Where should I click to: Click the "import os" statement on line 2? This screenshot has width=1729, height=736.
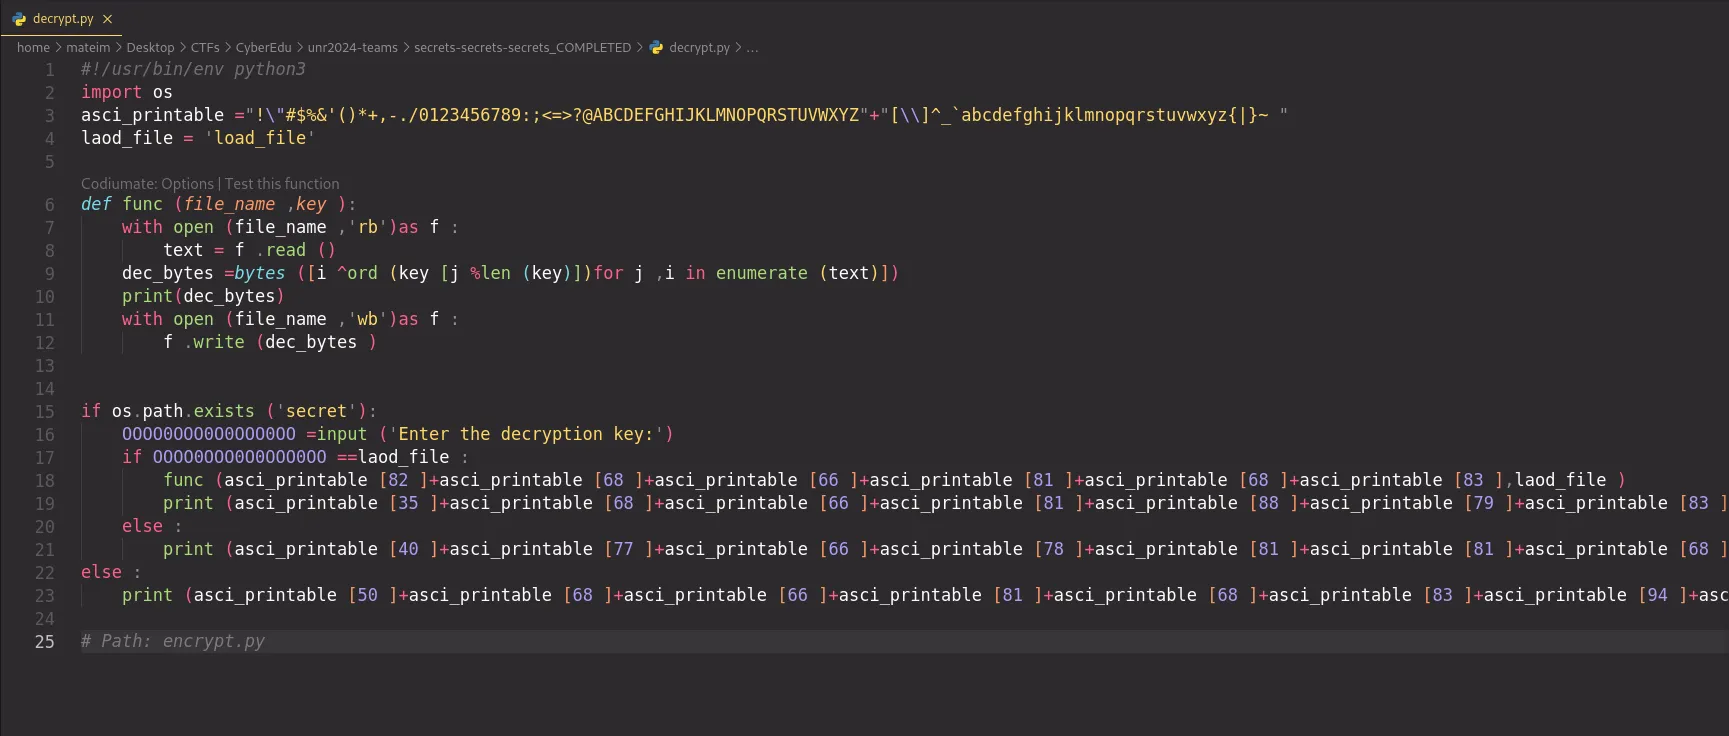pos(127,92)
